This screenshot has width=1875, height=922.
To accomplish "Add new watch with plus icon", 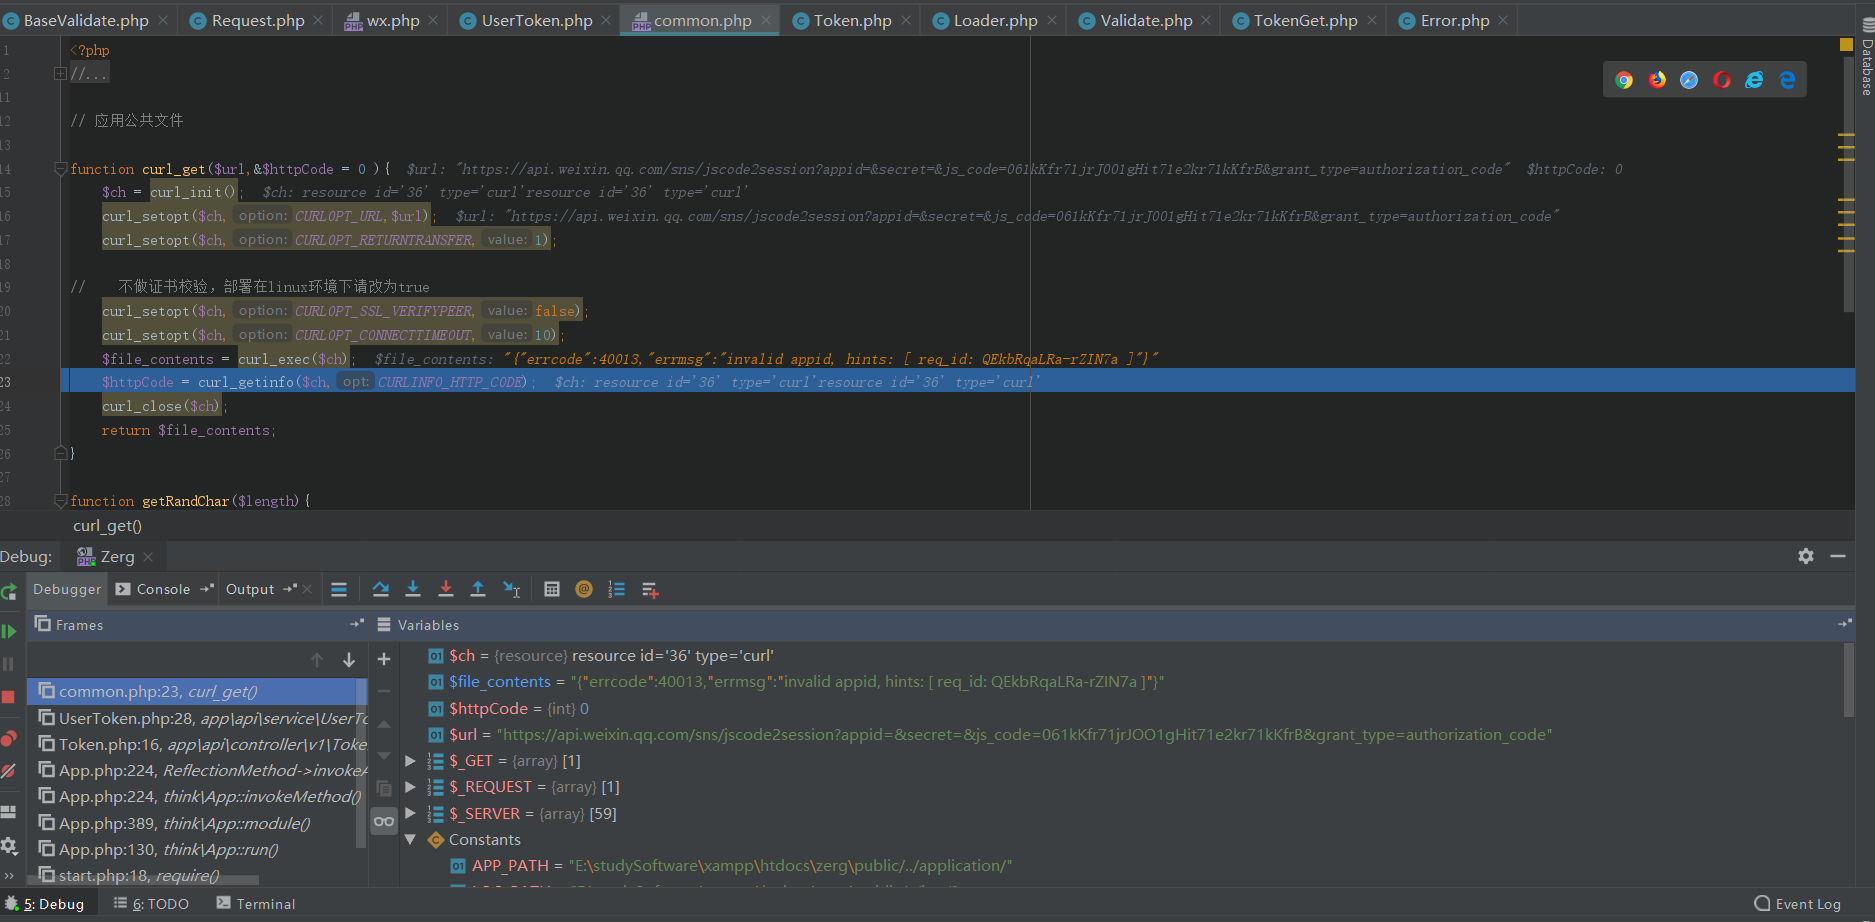I will pos(384,659).
